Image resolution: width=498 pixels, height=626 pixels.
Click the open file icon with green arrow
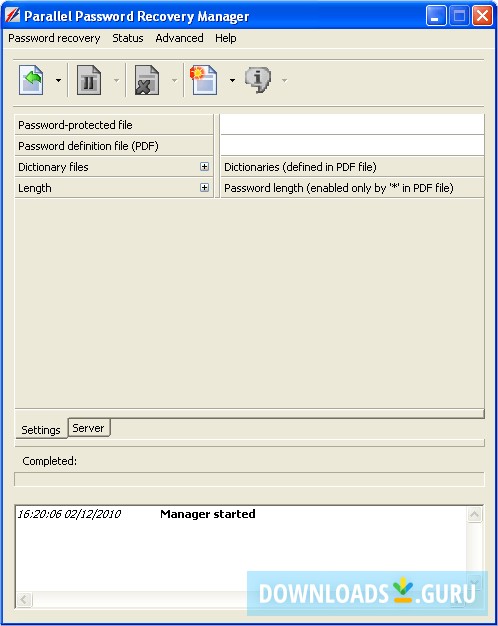point(31,80)
